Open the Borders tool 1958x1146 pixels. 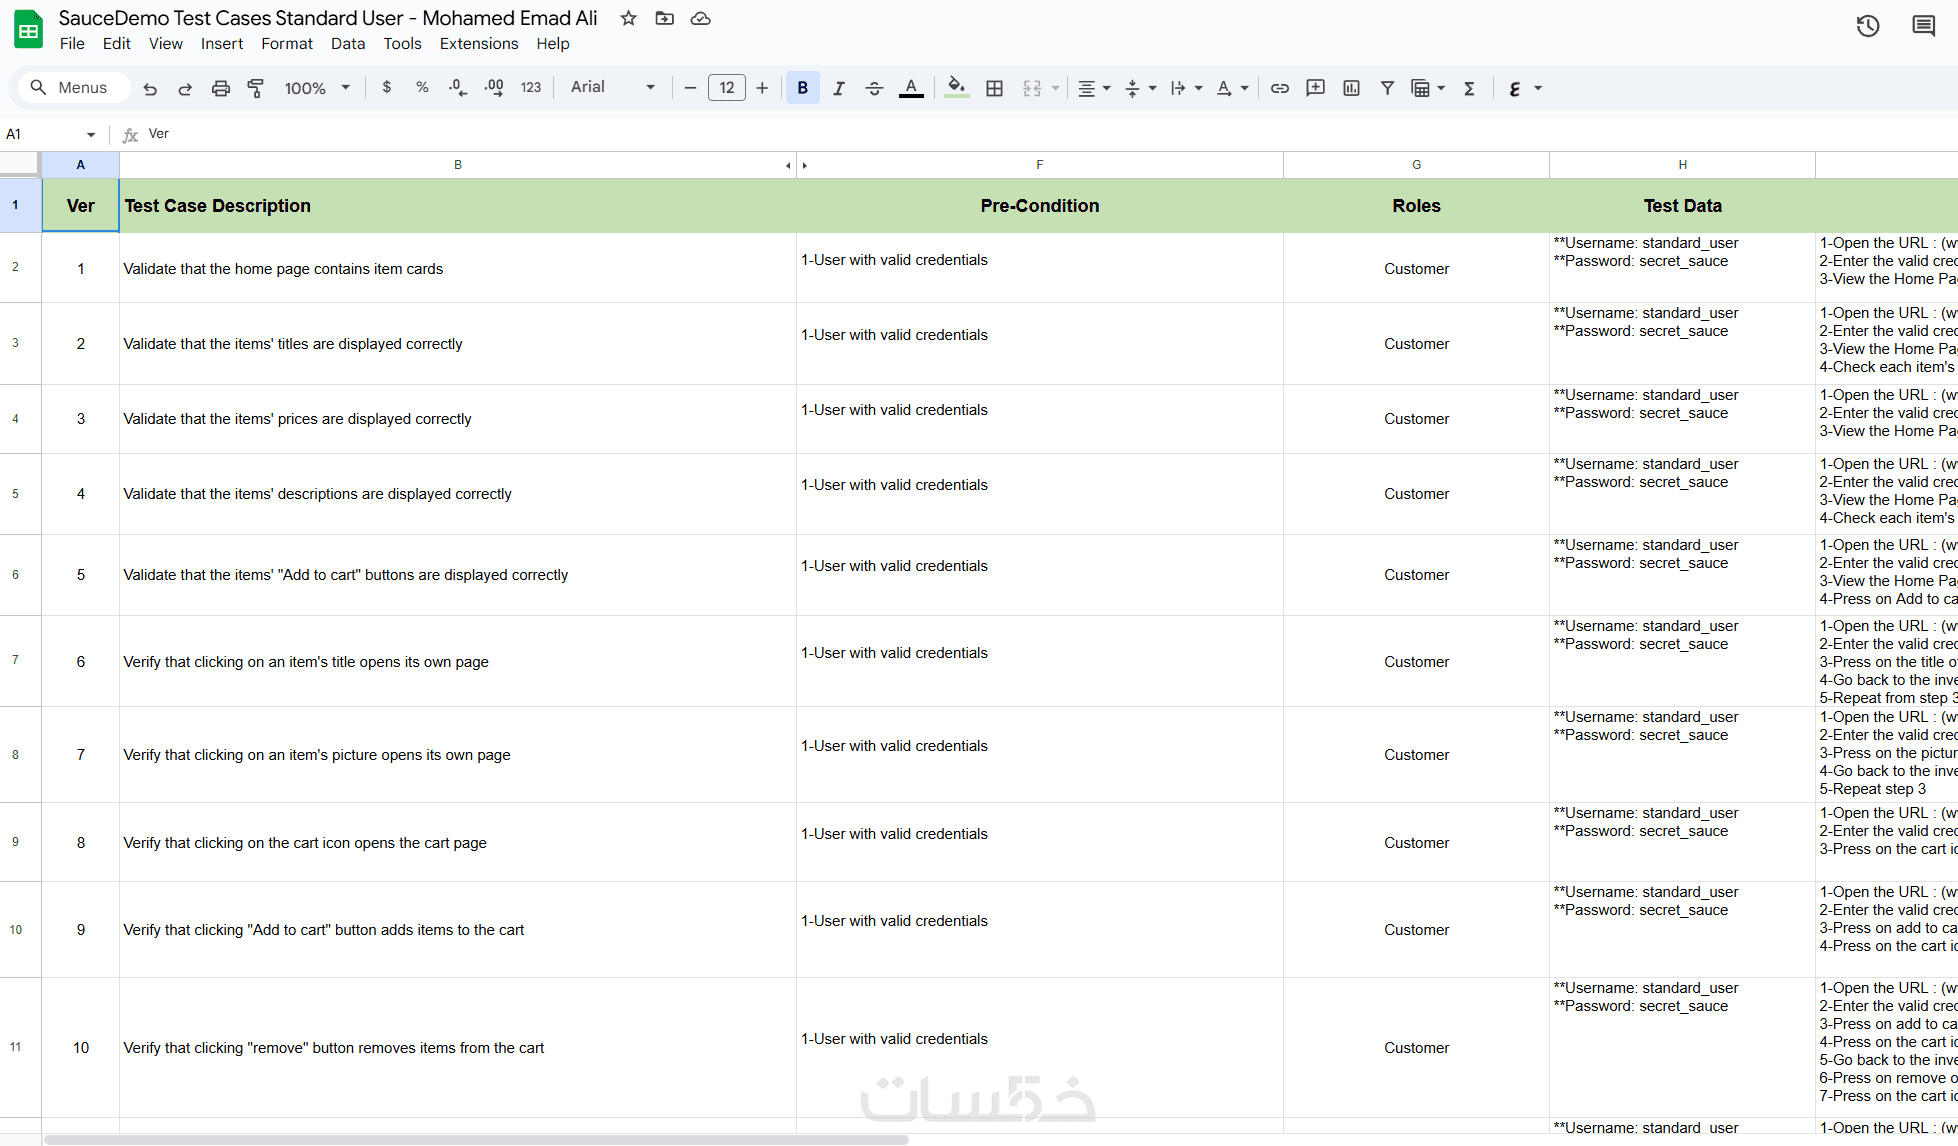point(994,88)
